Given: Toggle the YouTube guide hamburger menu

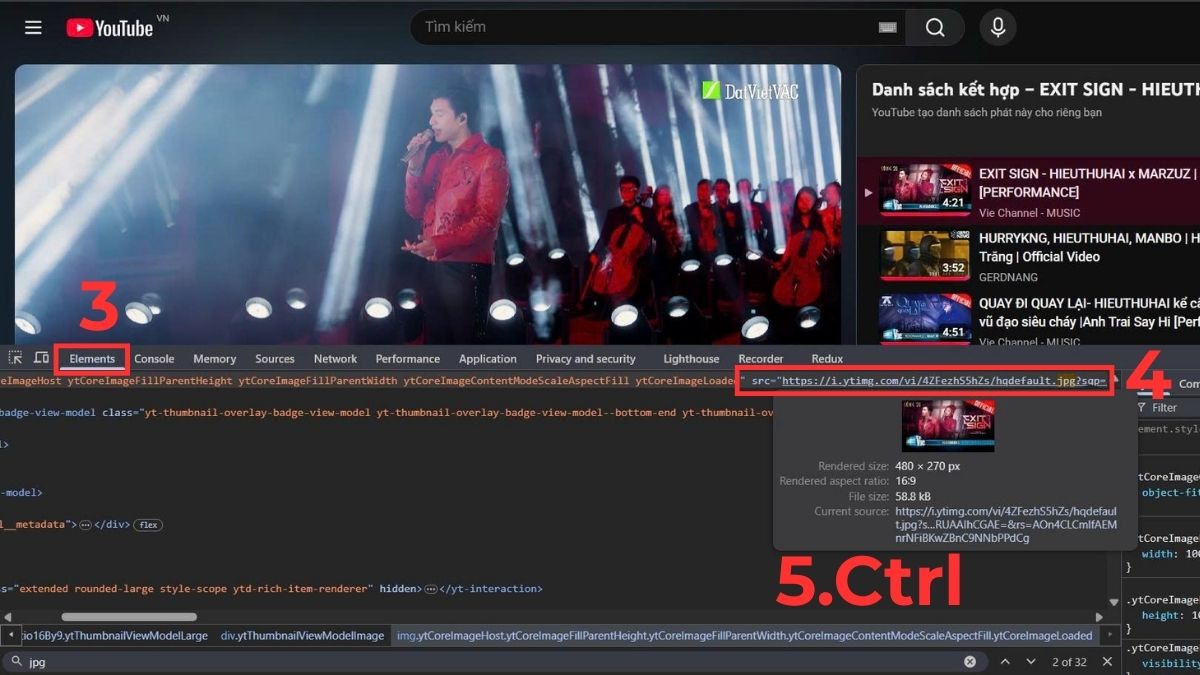Looking at the screenshot, I should coord(33,27).
